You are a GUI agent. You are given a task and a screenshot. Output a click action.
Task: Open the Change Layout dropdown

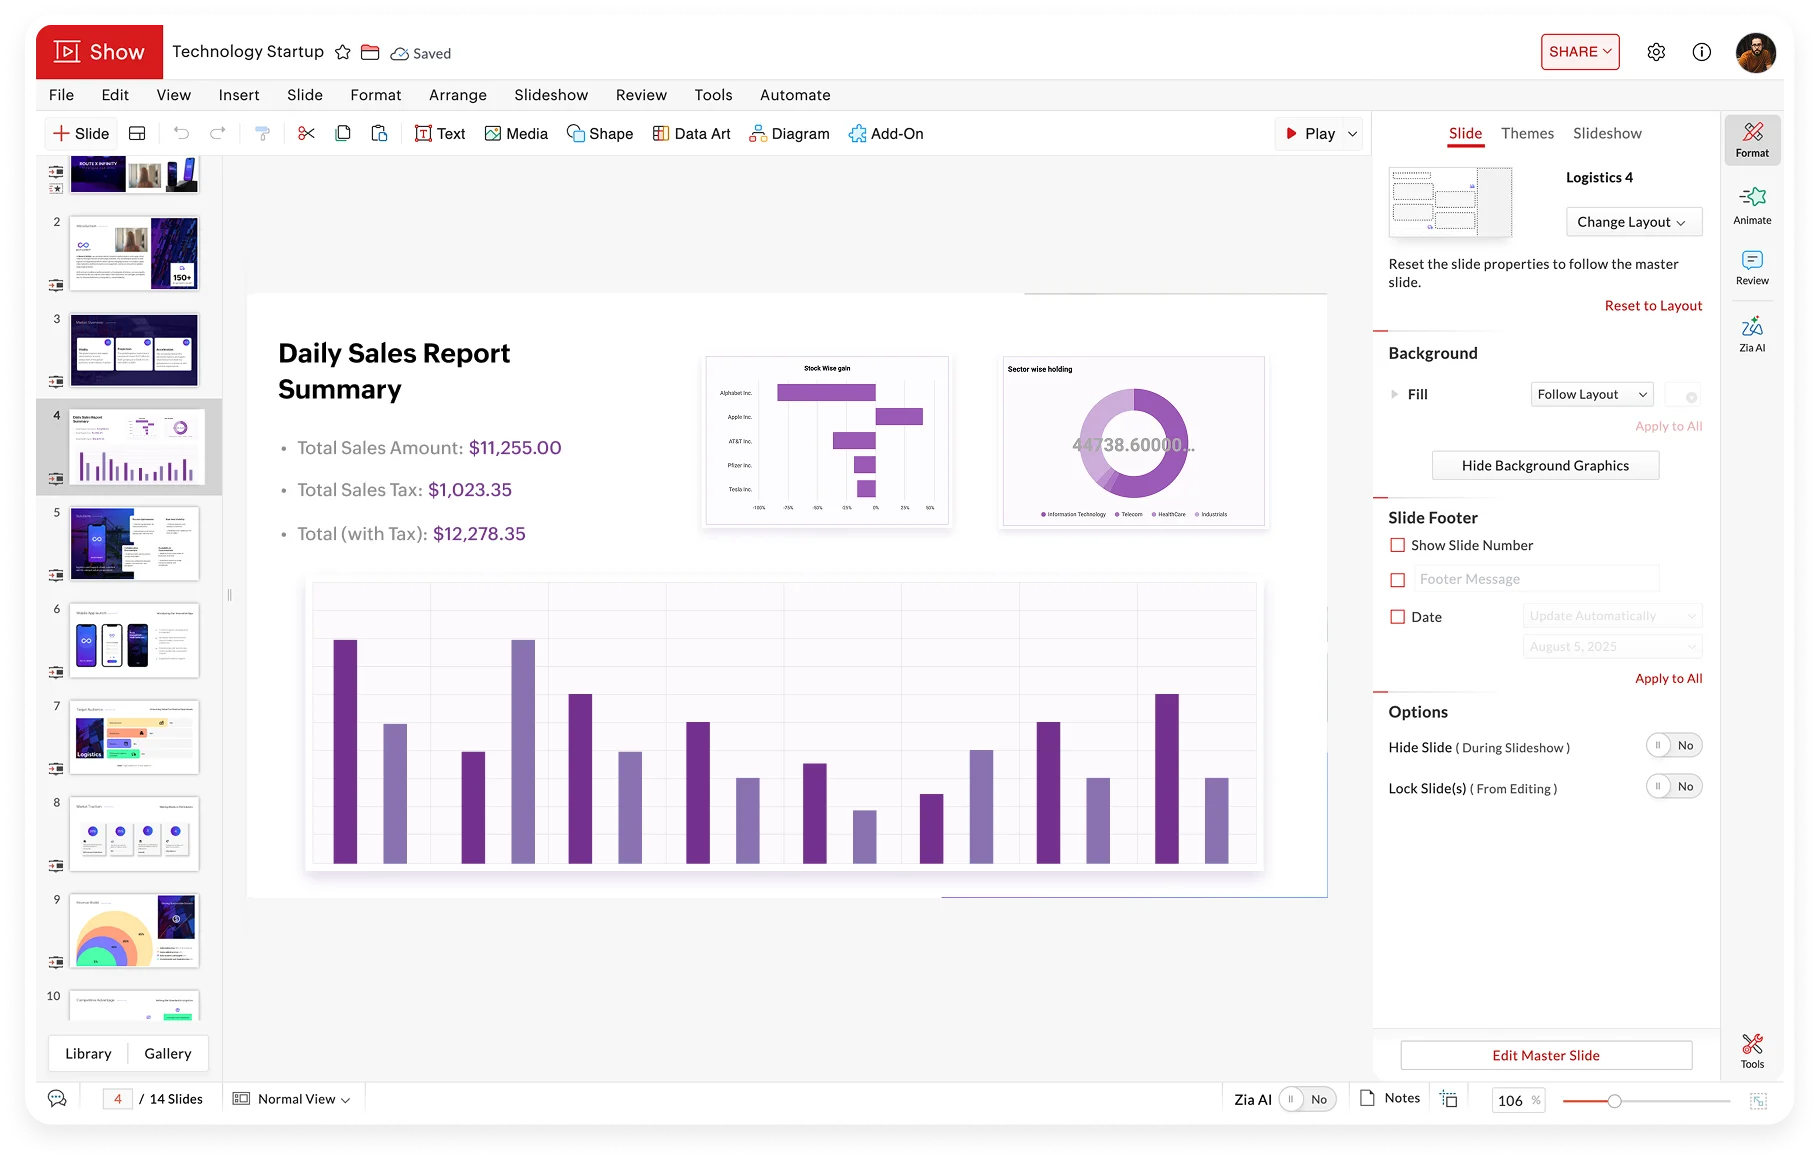coord(1633,222)
